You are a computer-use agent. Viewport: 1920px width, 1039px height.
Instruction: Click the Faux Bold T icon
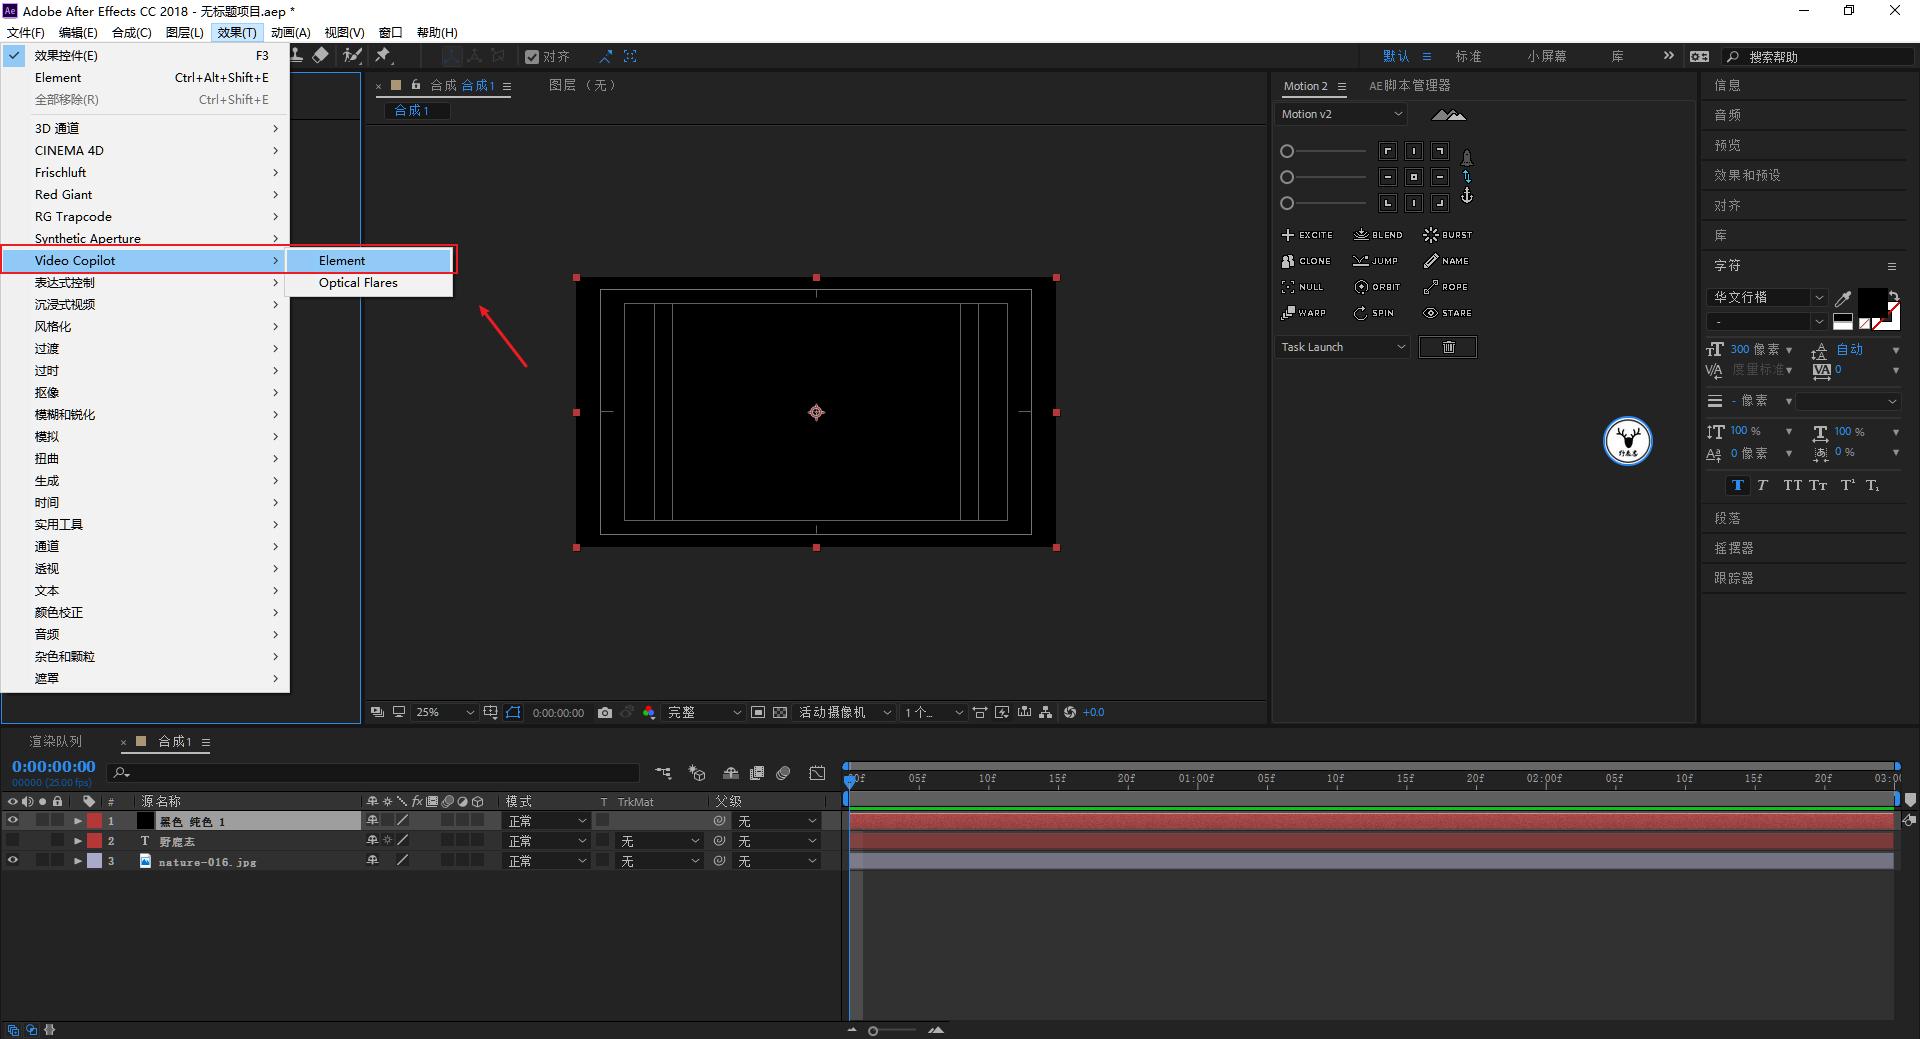(x=1737, y=486)
